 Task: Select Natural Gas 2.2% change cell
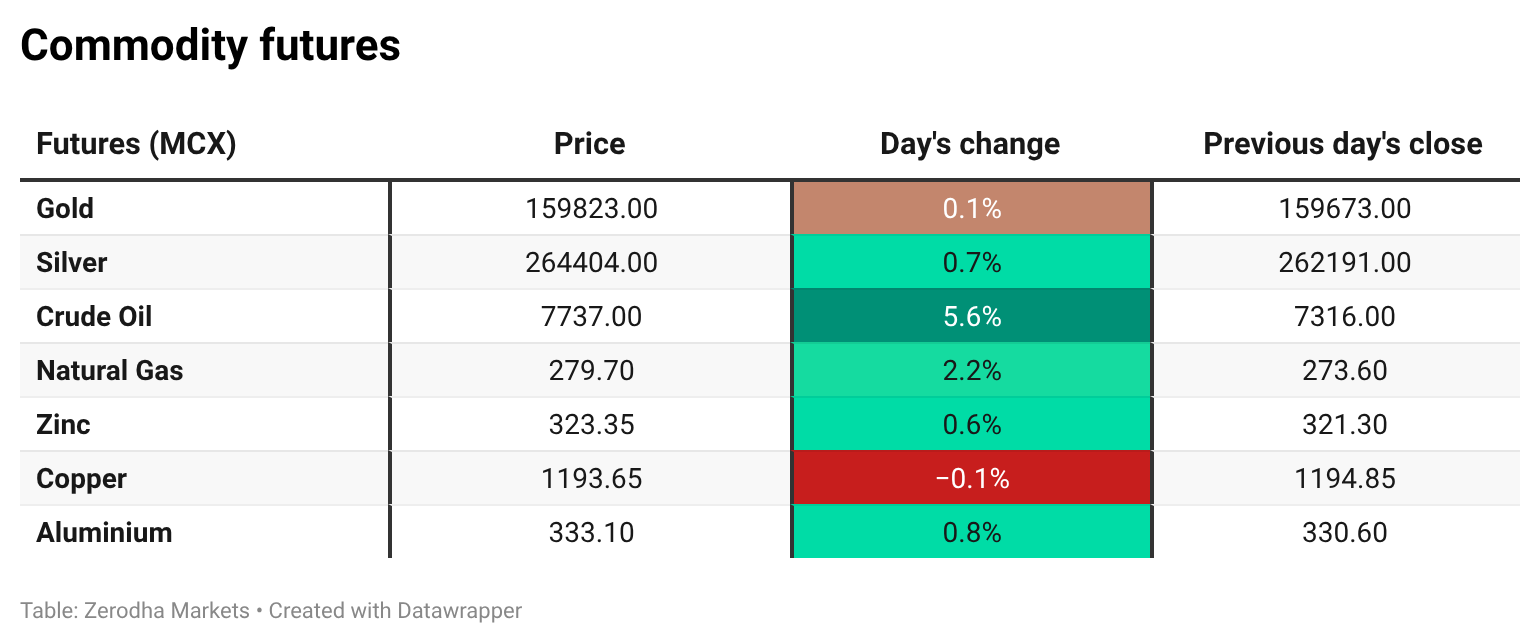click(x=972, y=370)
